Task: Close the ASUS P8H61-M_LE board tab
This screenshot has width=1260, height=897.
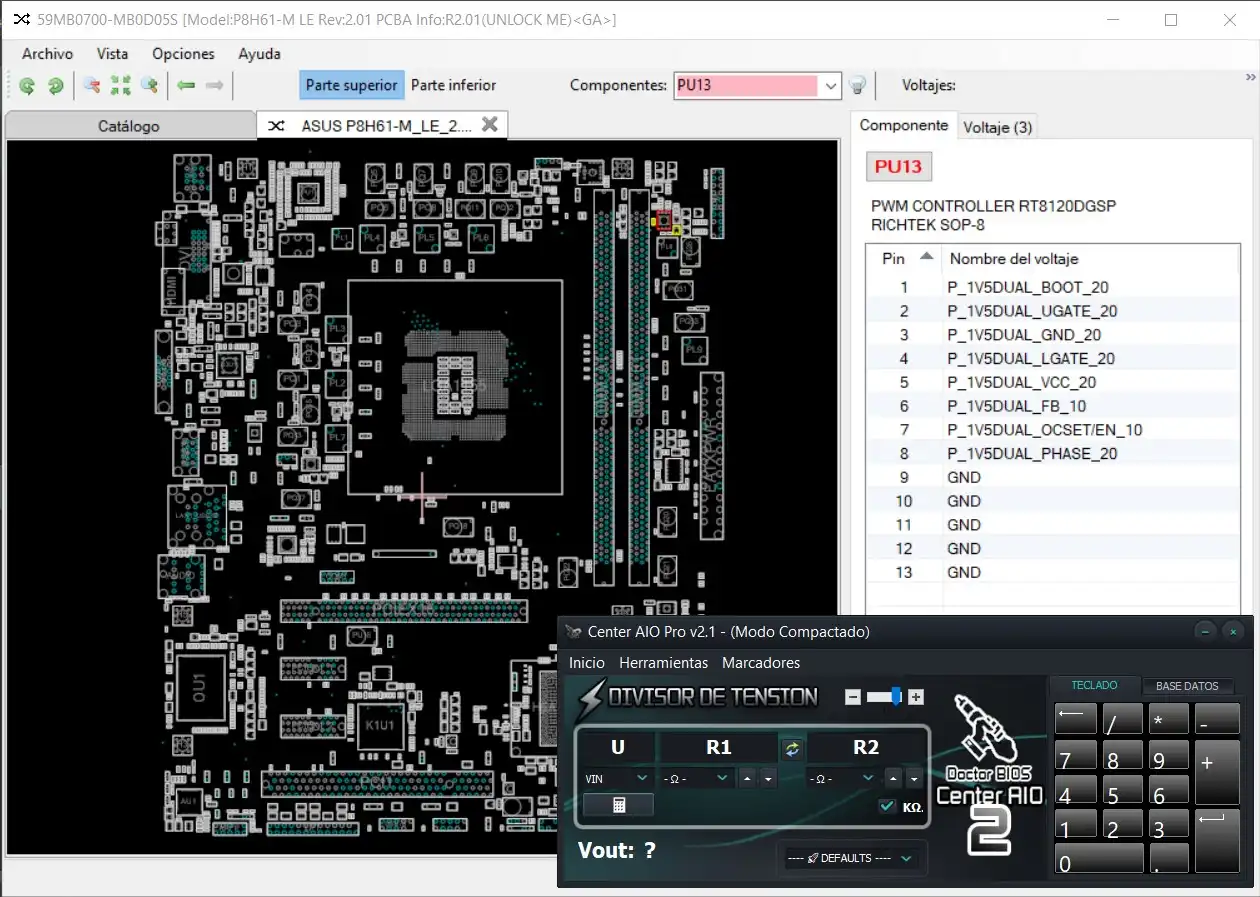Action: click(x=490, y=124)
